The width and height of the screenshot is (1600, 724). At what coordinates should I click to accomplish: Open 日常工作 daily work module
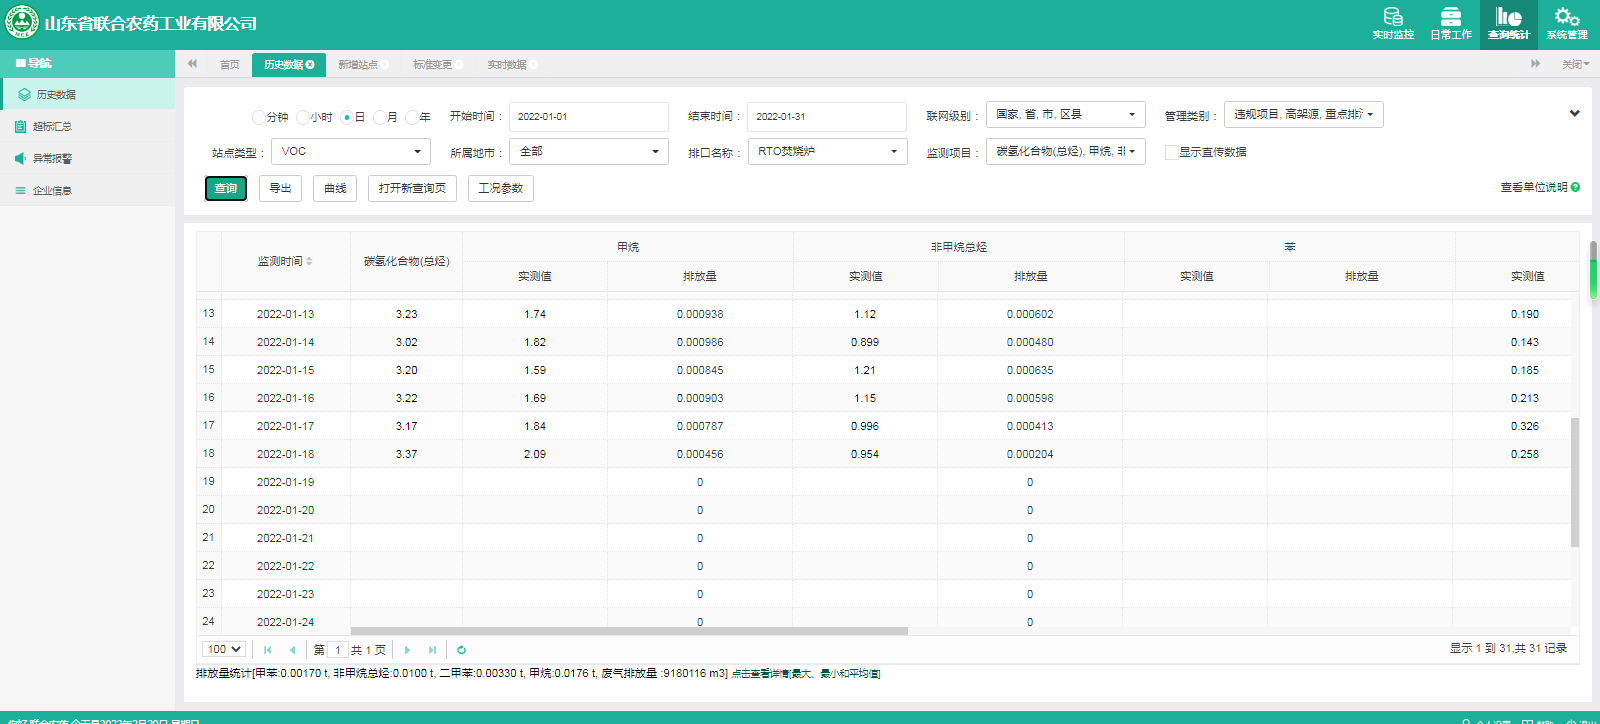click(1450, 23)
